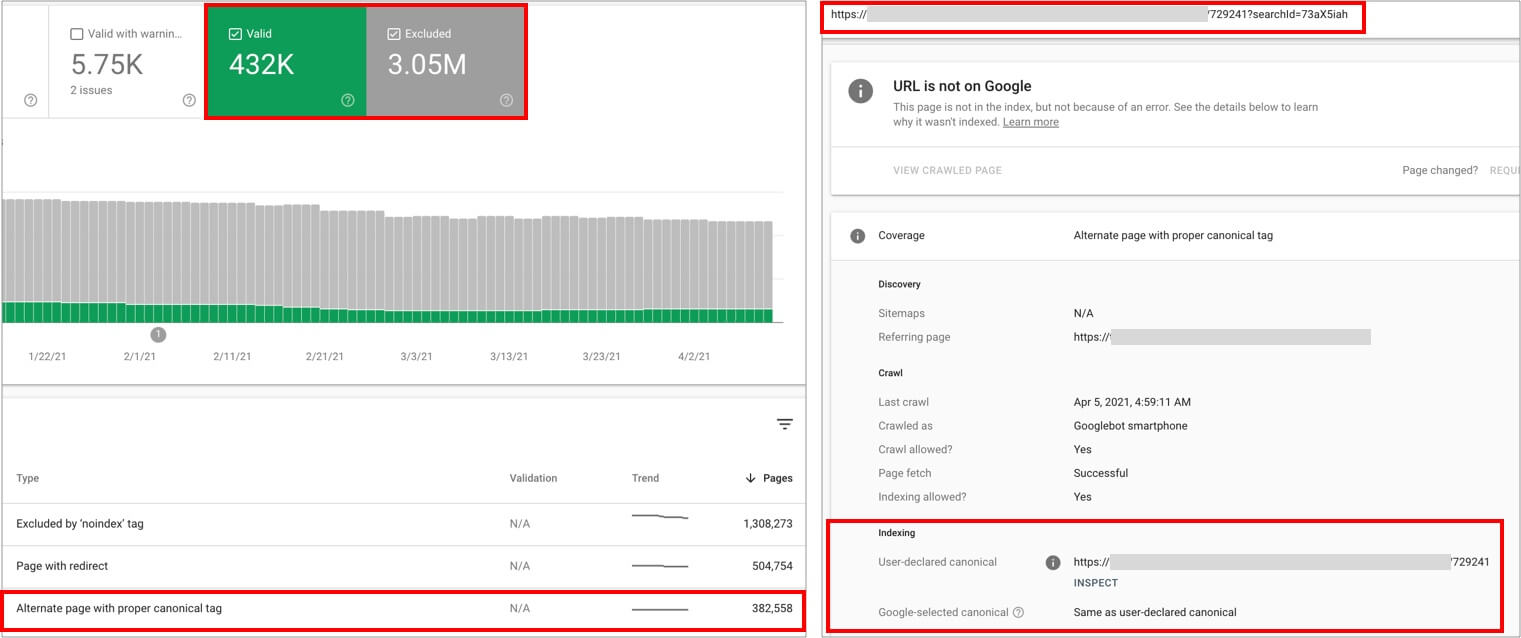Click the info icon beside User-declared canonical
Screen dimensions: 1521x638
[x=1052, y=563]
